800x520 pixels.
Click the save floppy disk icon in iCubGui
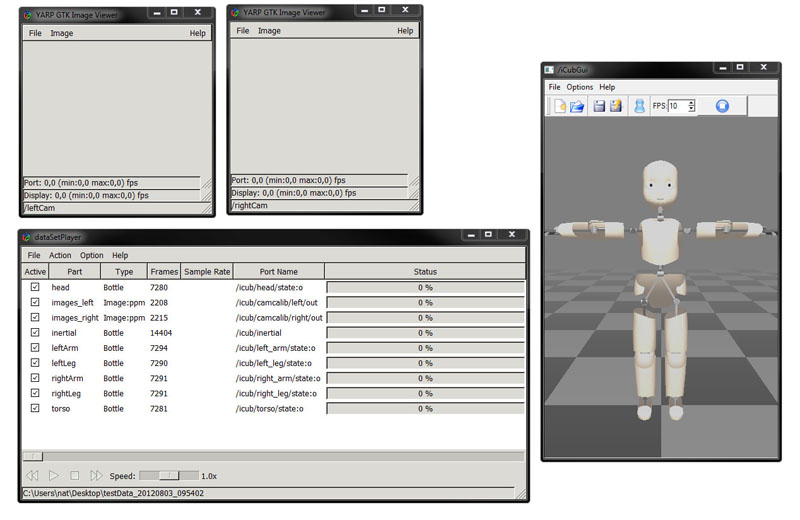pos(599,106)
